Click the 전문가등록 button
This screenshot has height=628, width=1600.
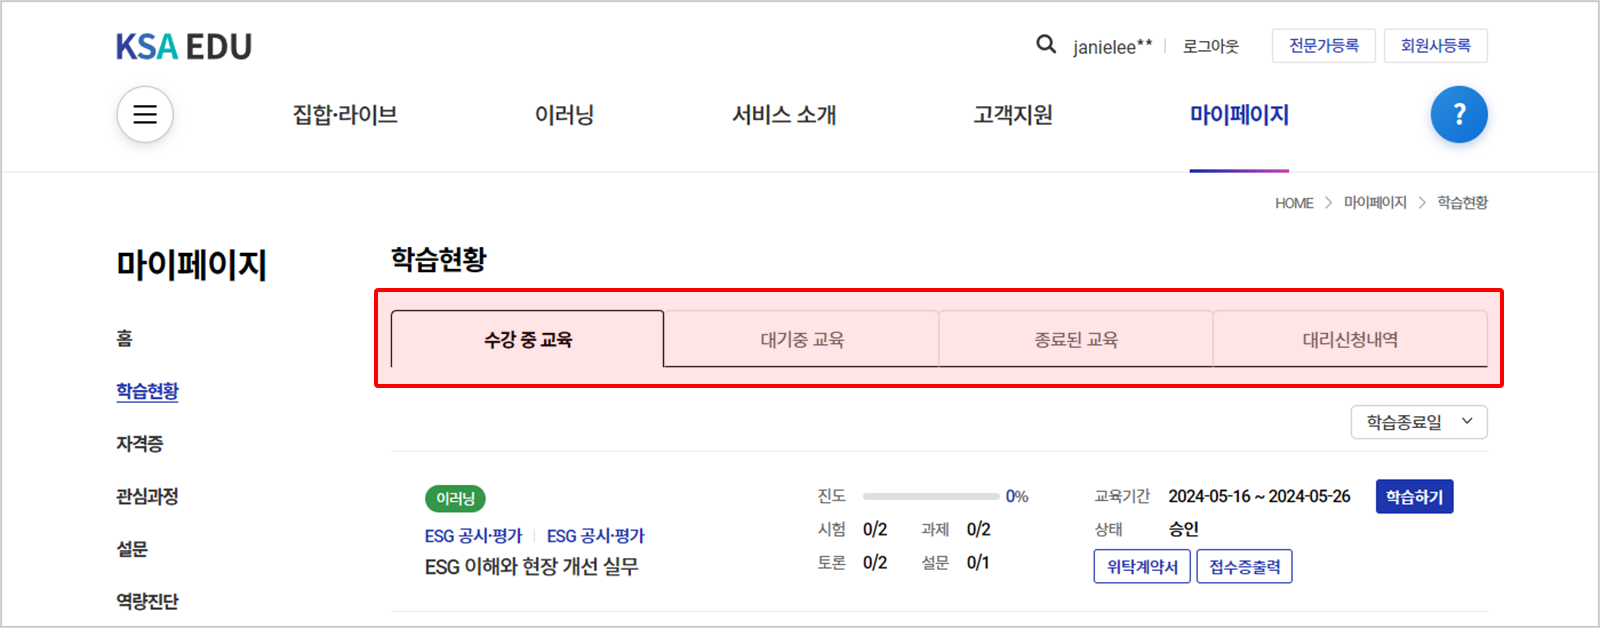(x=1324, y=46)
